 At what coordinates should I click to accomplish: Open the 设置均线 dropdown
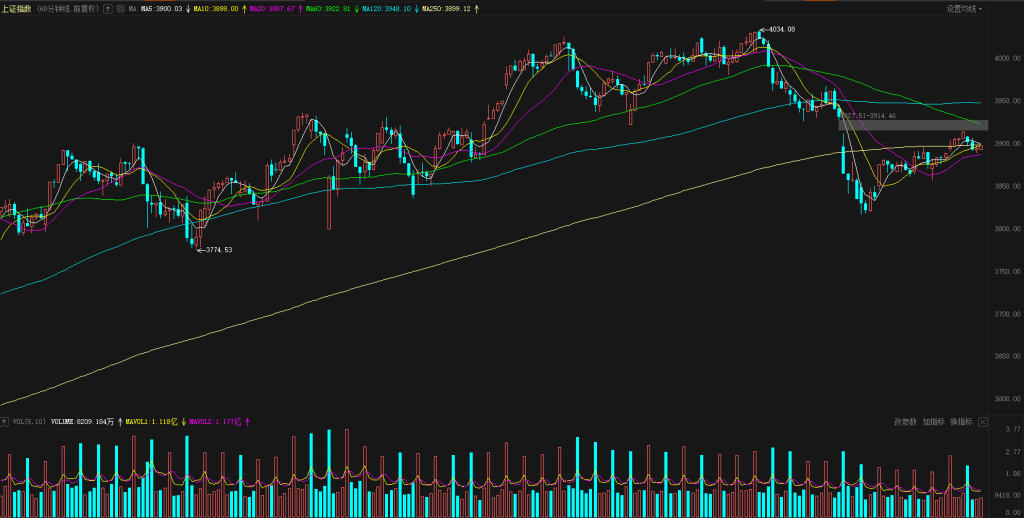964,9
